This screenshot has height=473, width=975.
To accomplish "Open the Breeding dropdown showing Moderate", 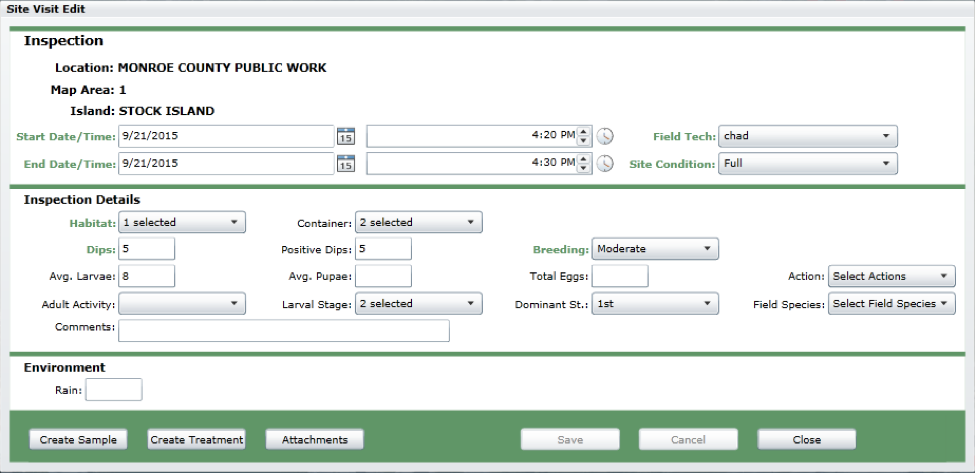I will tap(655, 249).
